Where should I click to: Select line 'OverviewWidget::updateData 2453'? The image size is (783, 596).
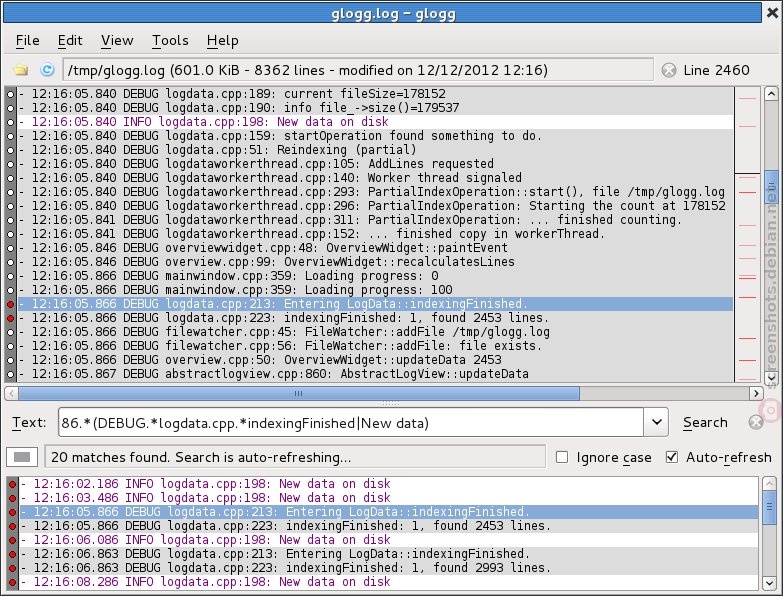376,360
